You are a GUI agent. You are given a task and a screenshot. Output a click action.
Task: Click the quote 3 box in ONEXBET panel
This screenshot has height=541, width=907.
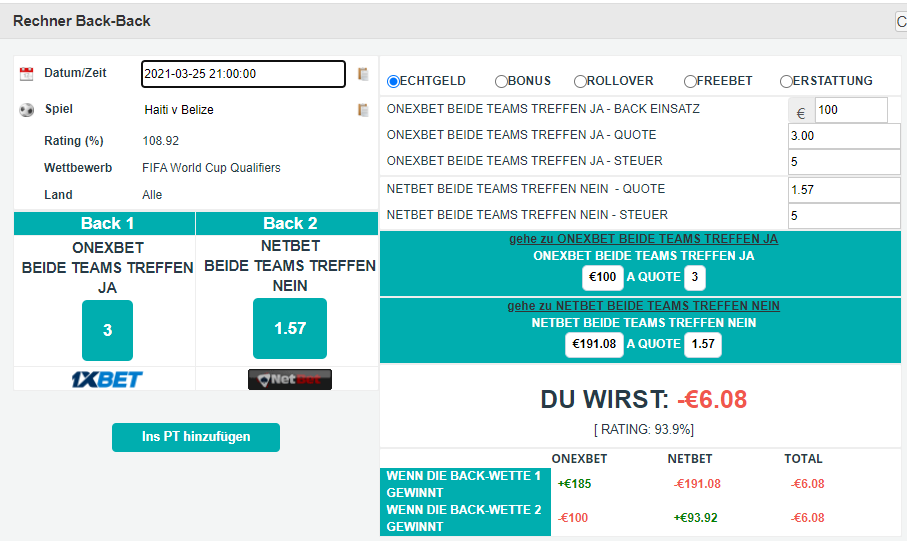coord(695,277)
